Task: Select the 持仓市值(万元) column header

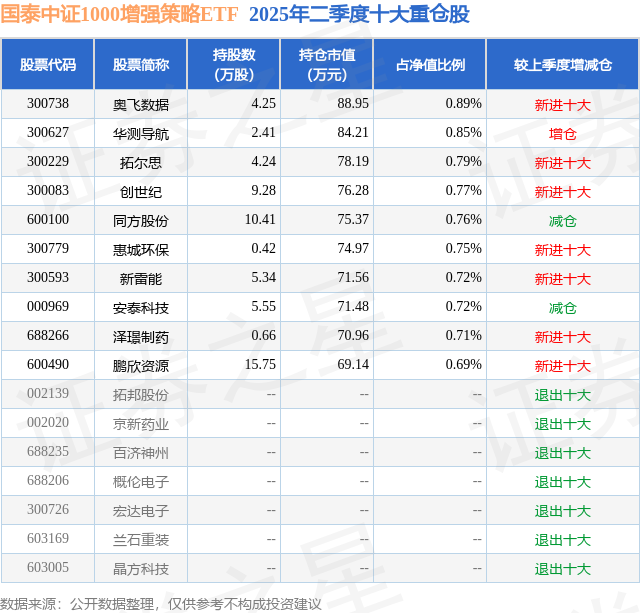Action: pos(327,64)
